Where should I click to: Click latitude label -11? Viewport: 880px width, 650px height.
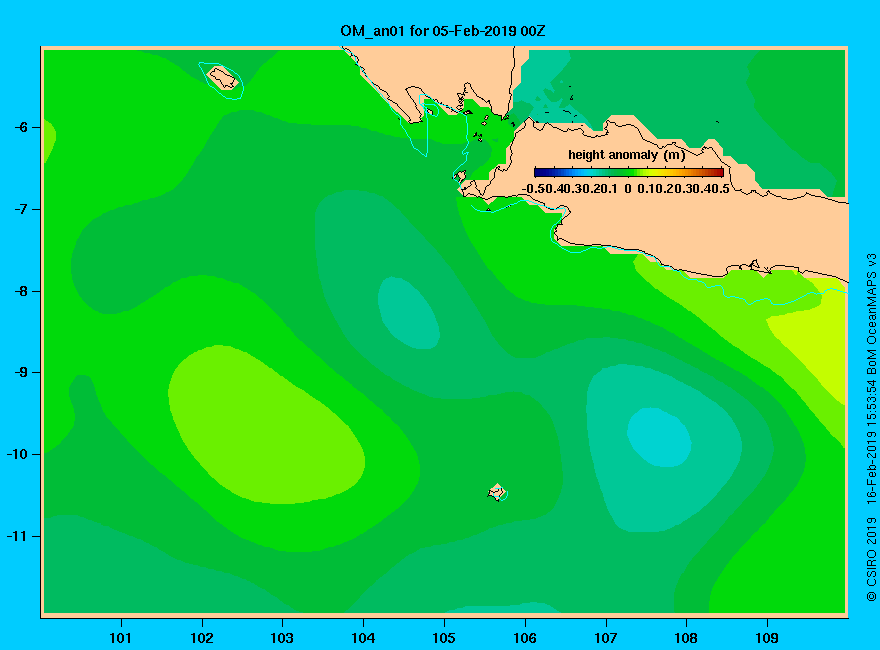[17, 536]
